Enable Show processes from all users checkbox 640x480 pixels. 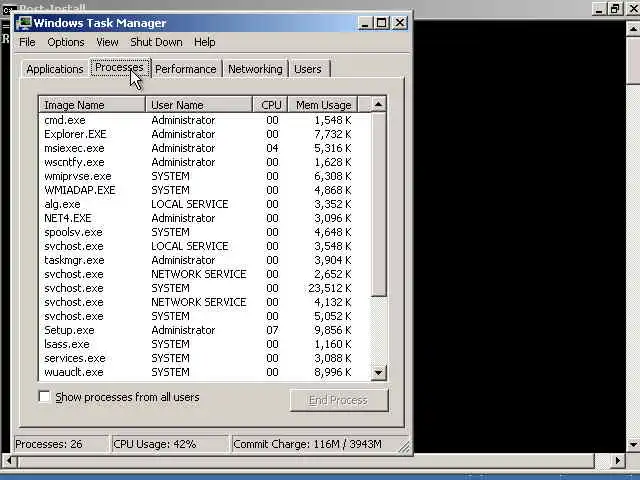[x=44, y=396]
